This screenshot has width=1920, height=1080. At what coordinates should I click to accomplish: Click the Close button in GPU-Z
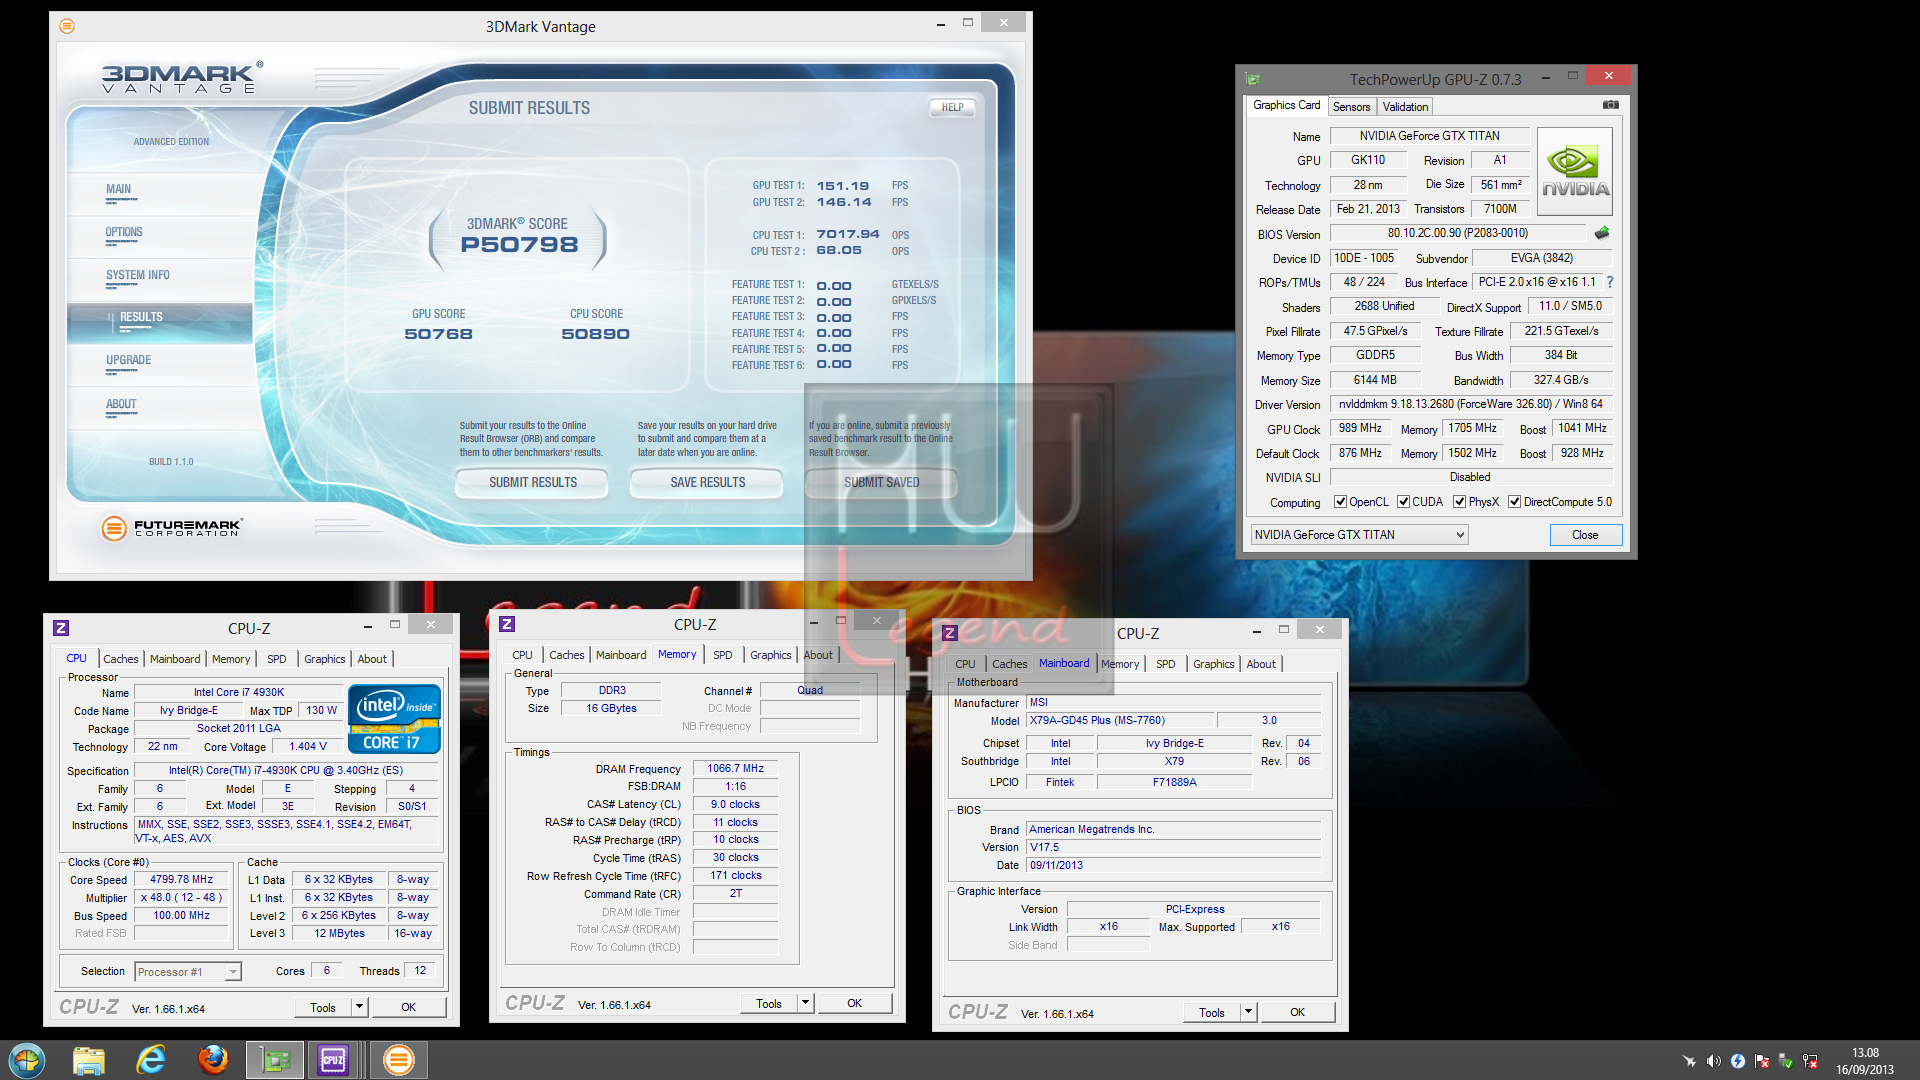pos(1585,535)
